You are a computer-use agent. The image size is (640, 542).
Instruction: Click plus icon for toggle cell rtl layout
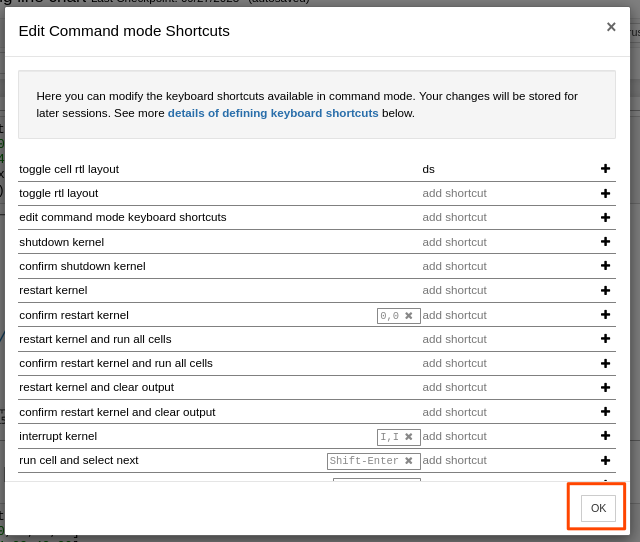pos(605,169)
